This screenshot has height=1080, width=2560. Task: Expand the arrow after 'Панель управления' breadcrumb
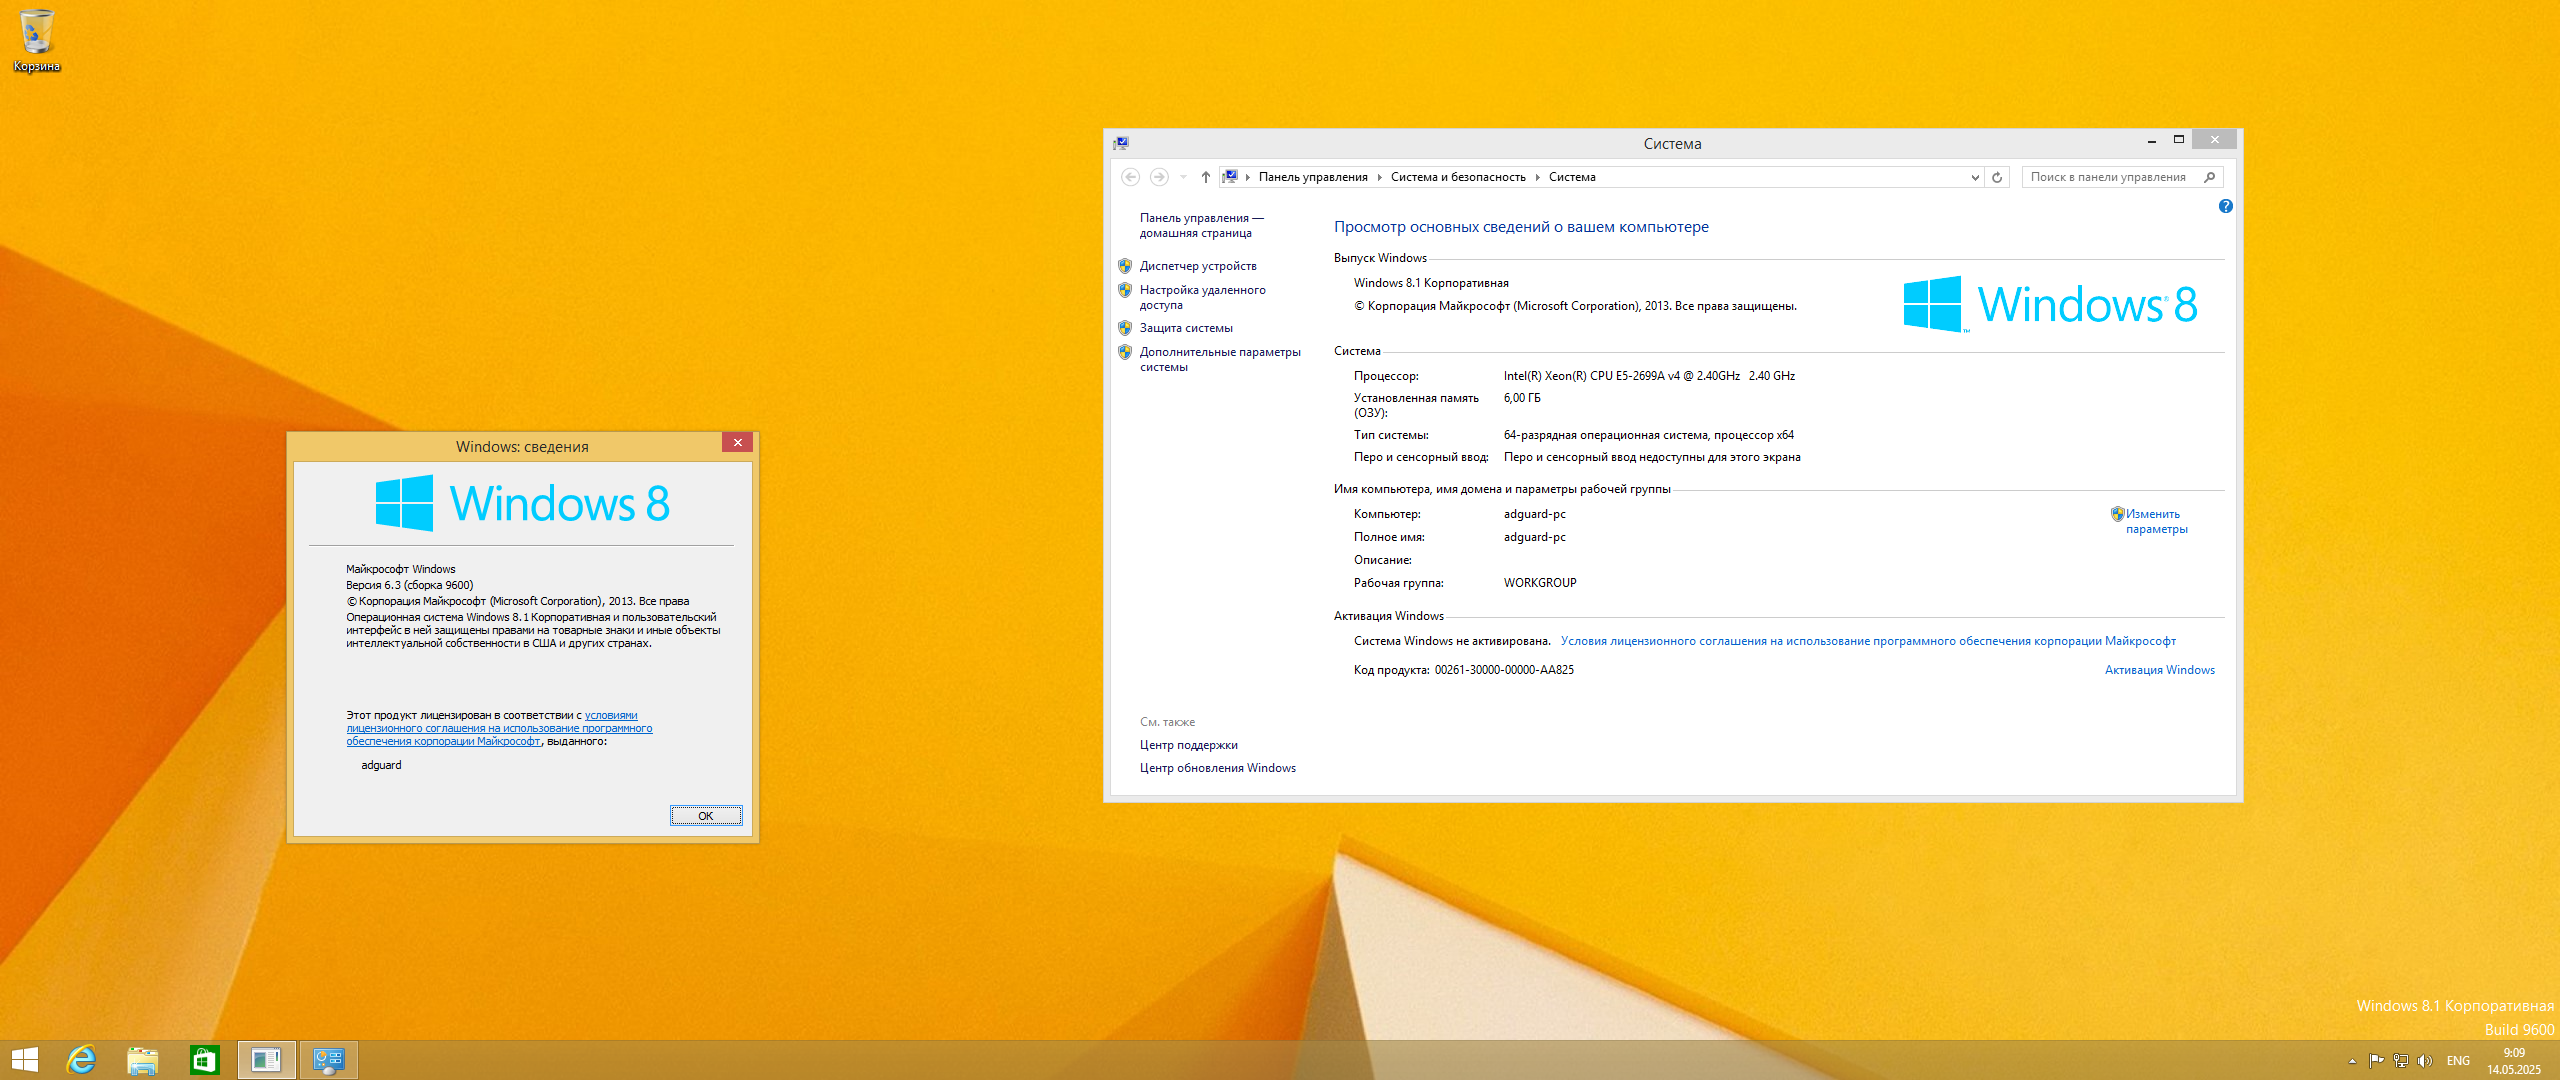click(1379, 177)
